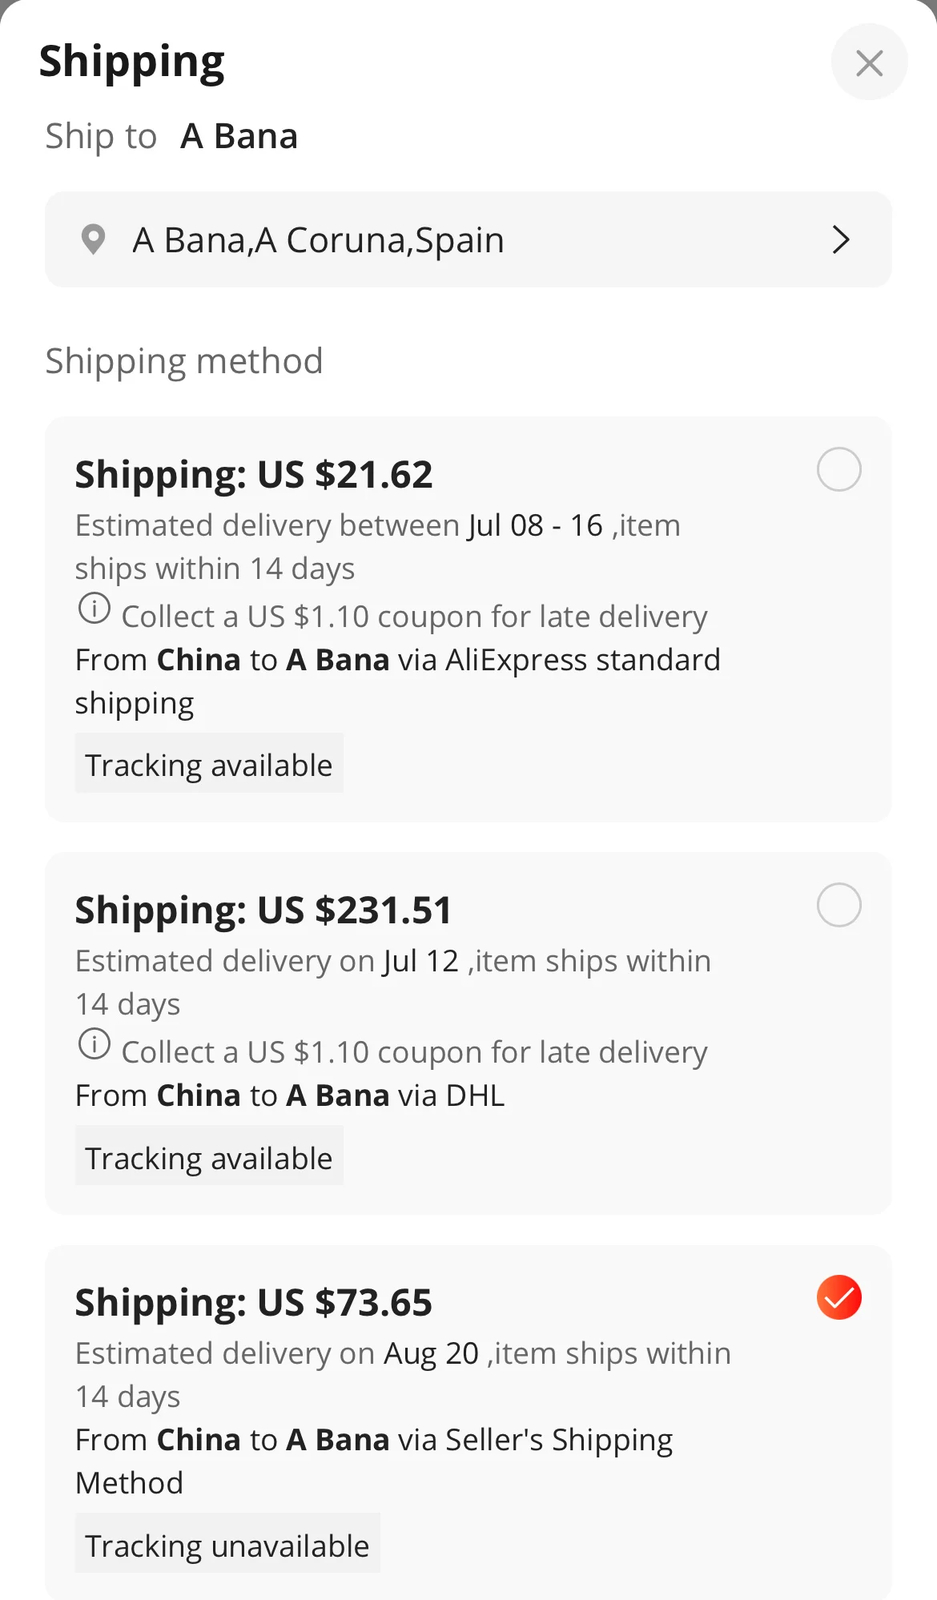Viewport: 937px width, 1600px height.
Task: Click the Tracking unavailable badge
Action: coord(227,1545)
